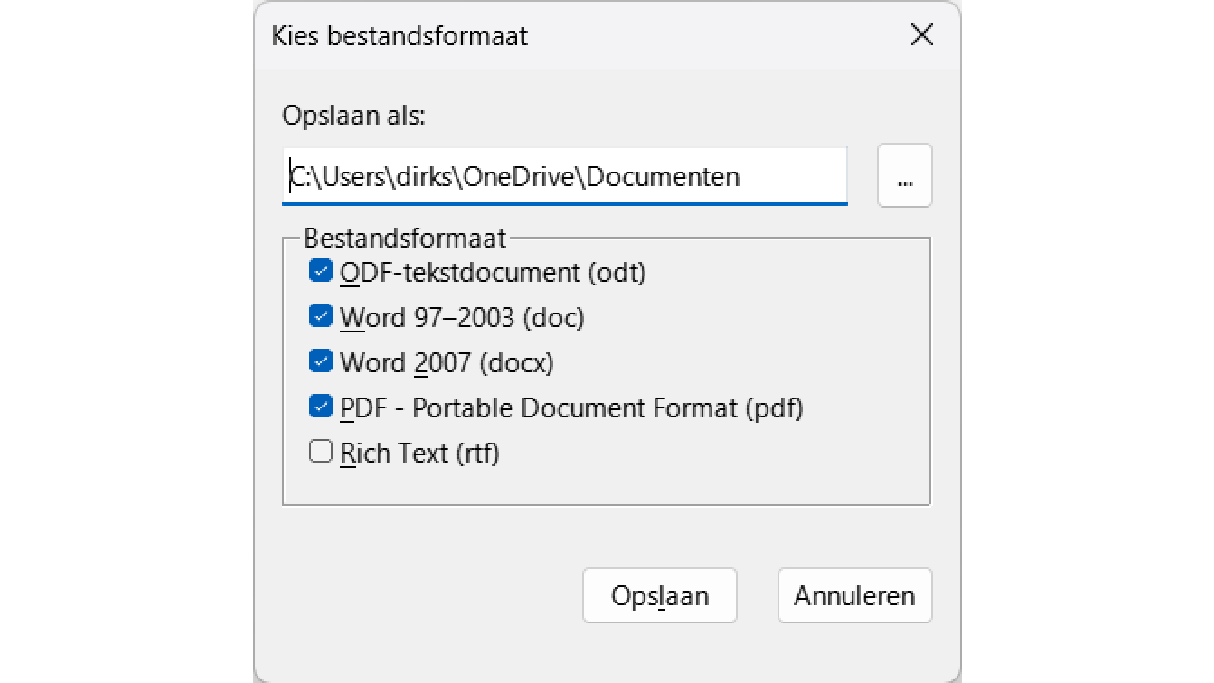Uncheck the ODF-tekstdocument (odt) checkbox
1214x683 pixels.
tap(321, 271)
